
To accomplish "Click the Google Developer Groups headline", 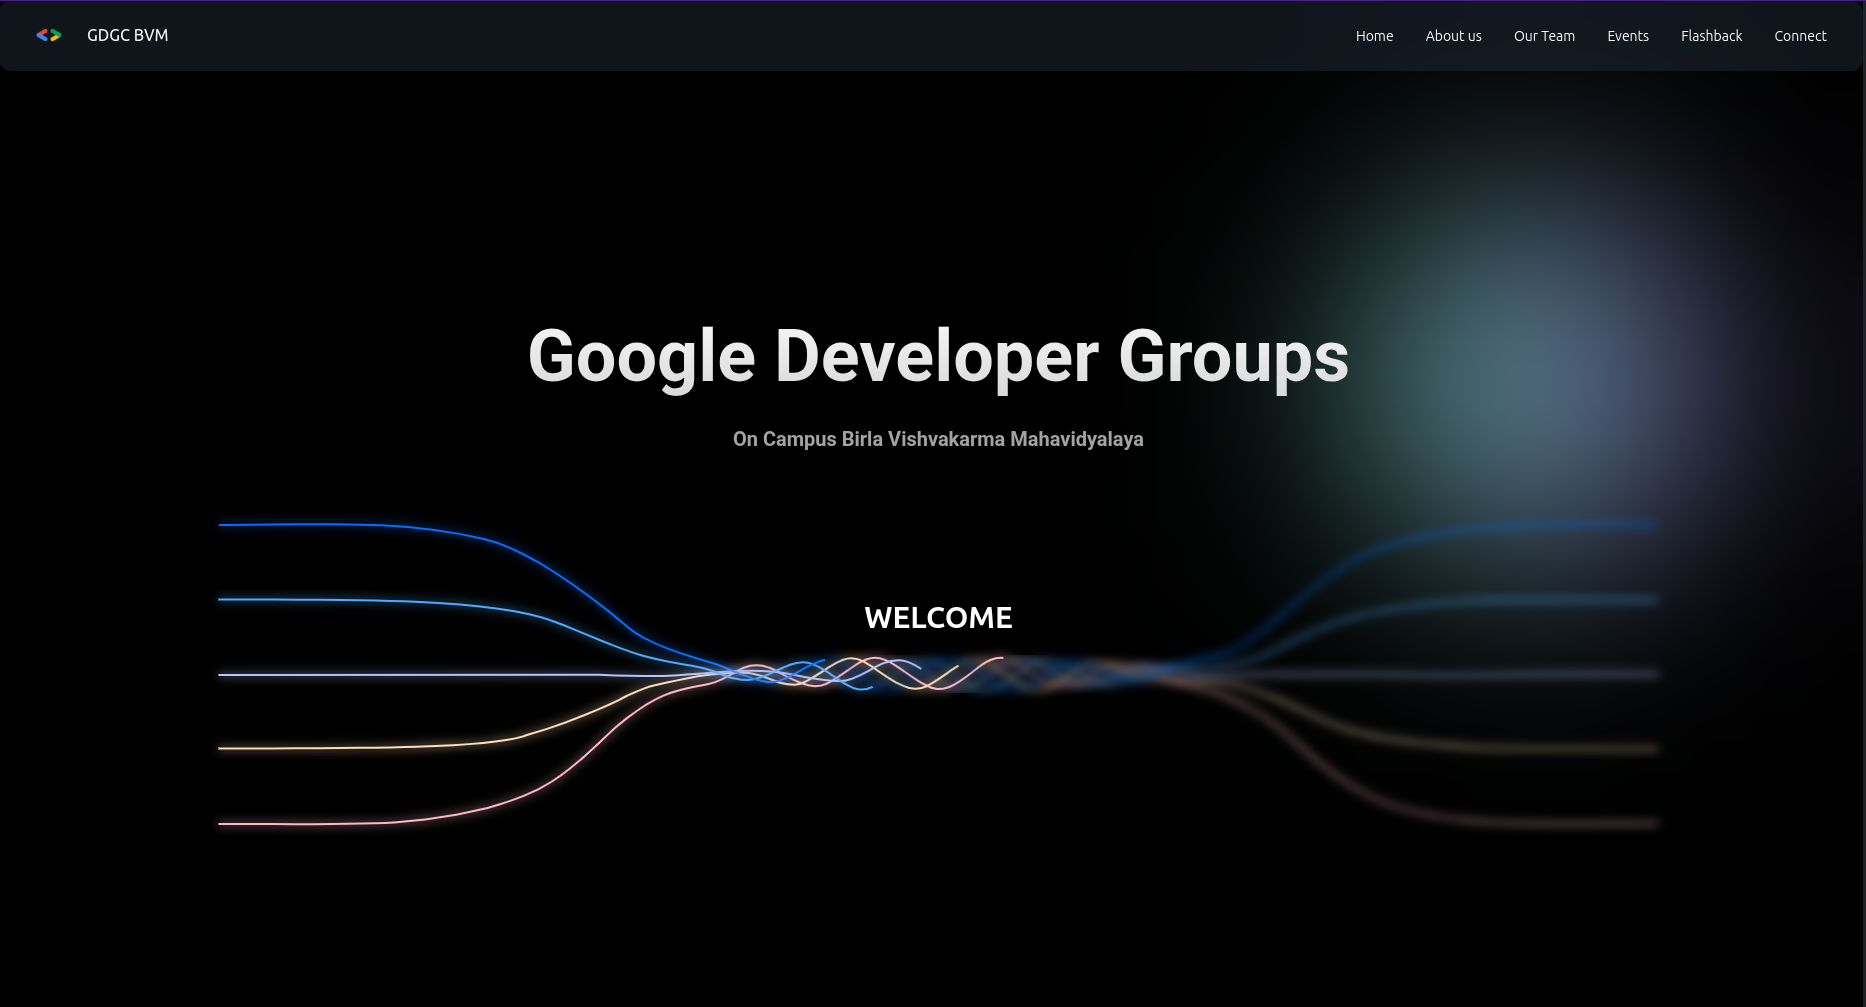I will click(938, 357).
